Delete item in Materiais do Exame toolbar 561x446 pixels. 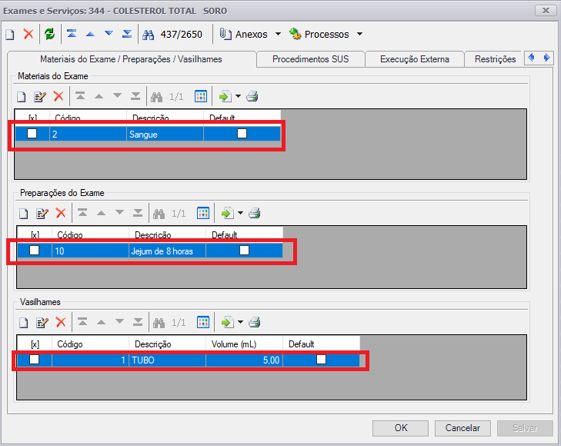coord(58,96)
